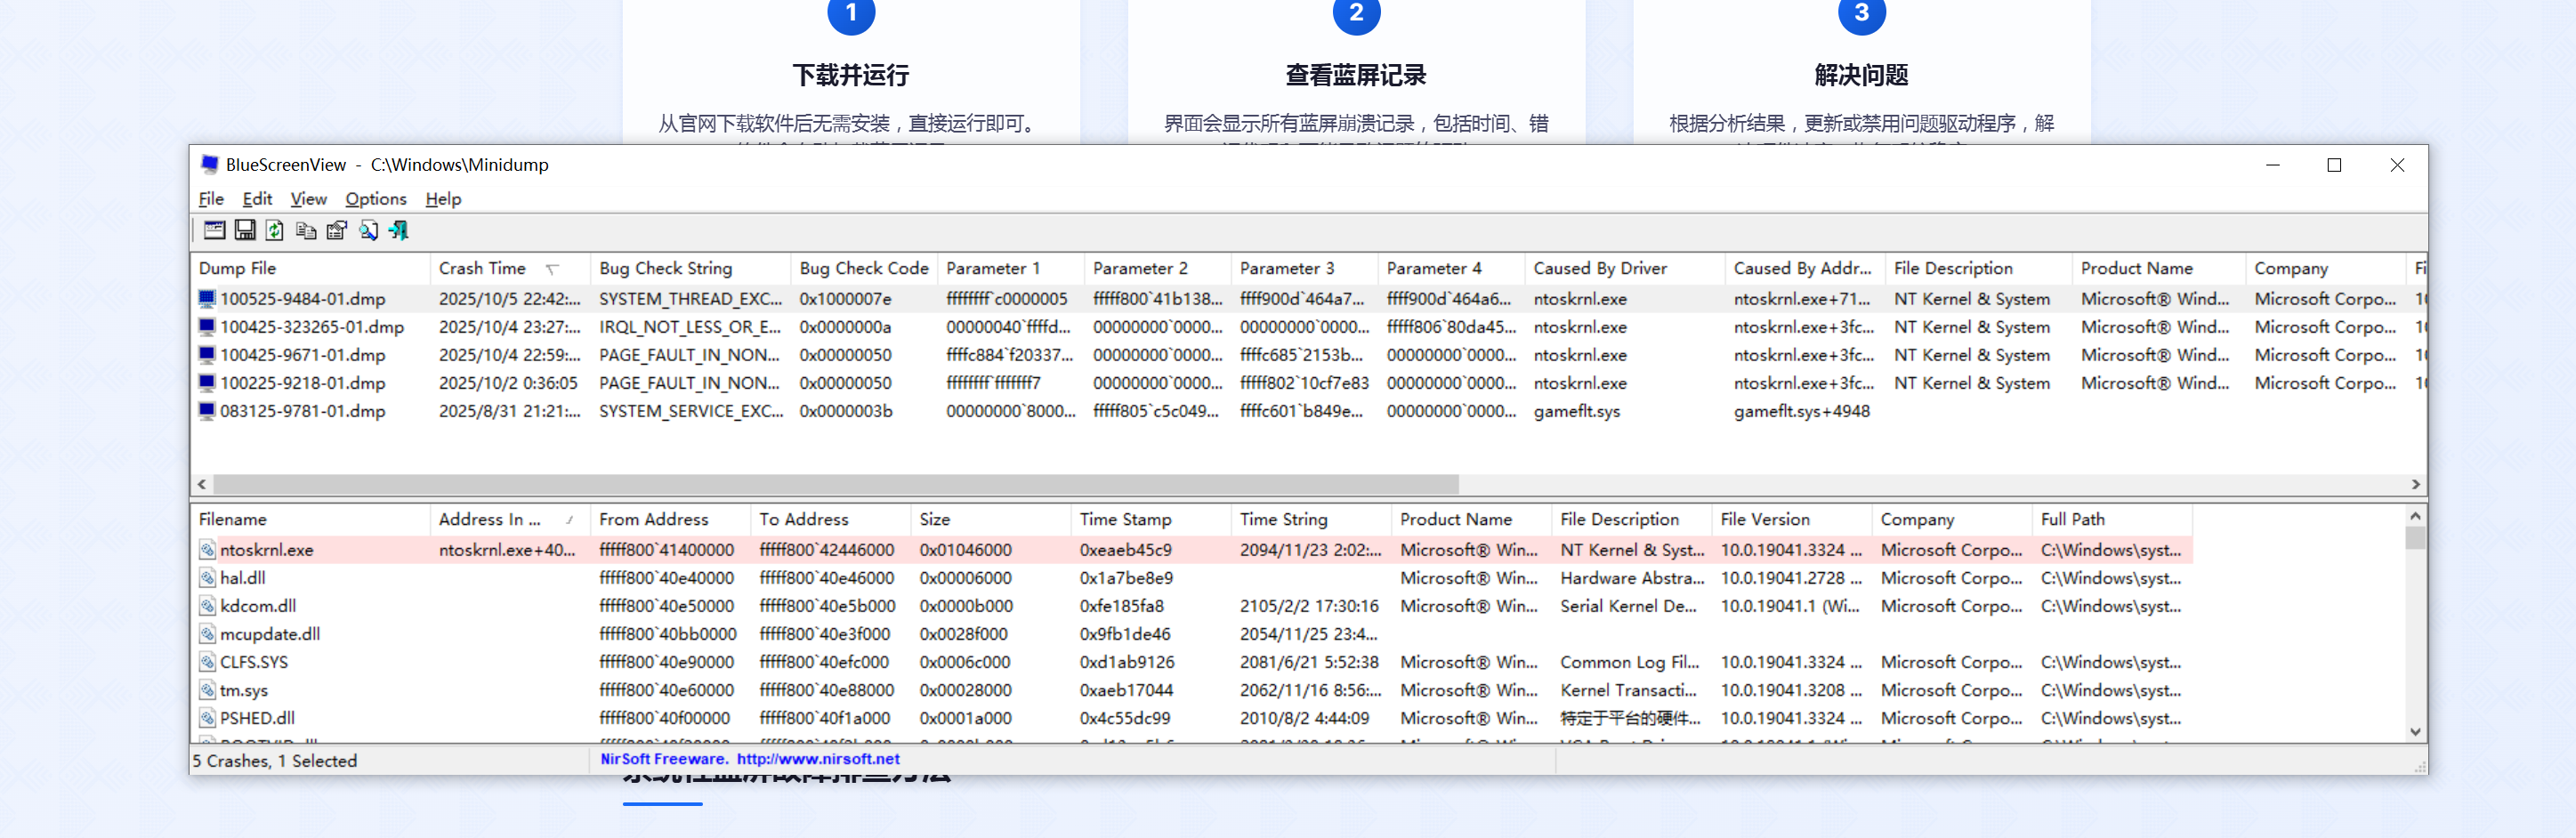
Task: Click the horizontal scrollbar thumb of crash list
Action: pyautogui.click(x=836, y=484)
